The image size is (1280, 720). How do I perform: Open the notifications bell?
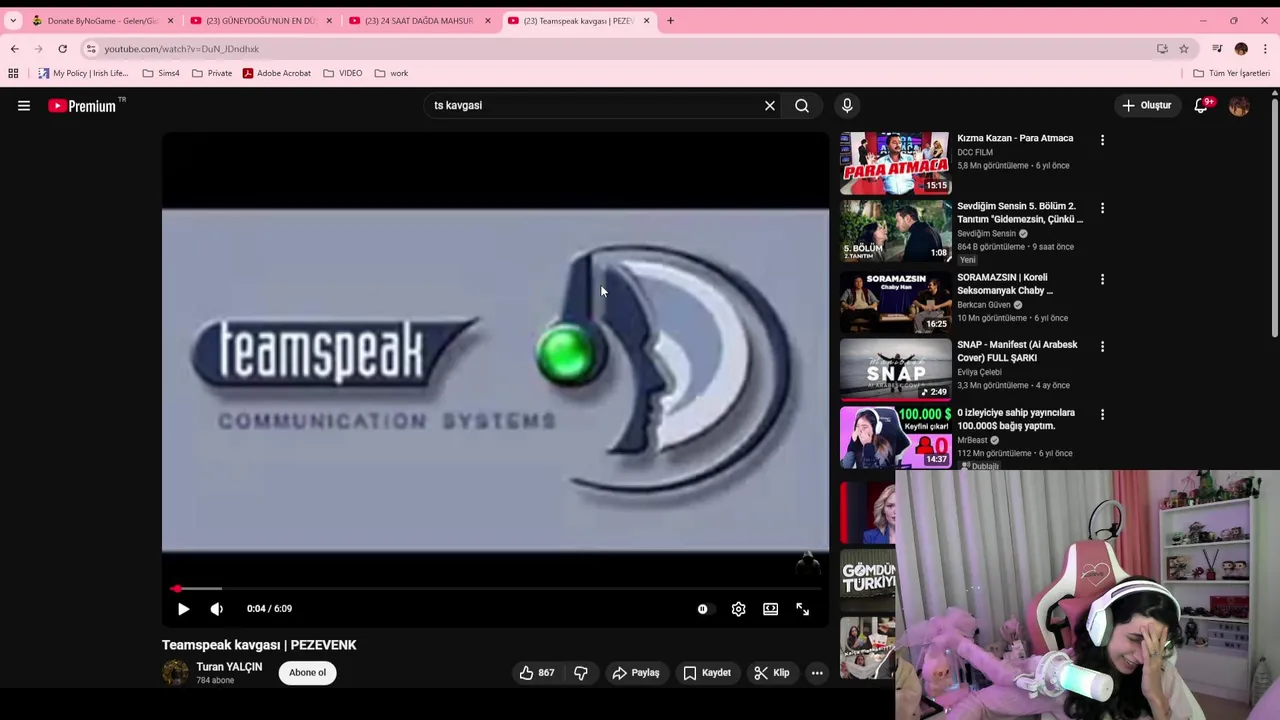click(1201, 105)
